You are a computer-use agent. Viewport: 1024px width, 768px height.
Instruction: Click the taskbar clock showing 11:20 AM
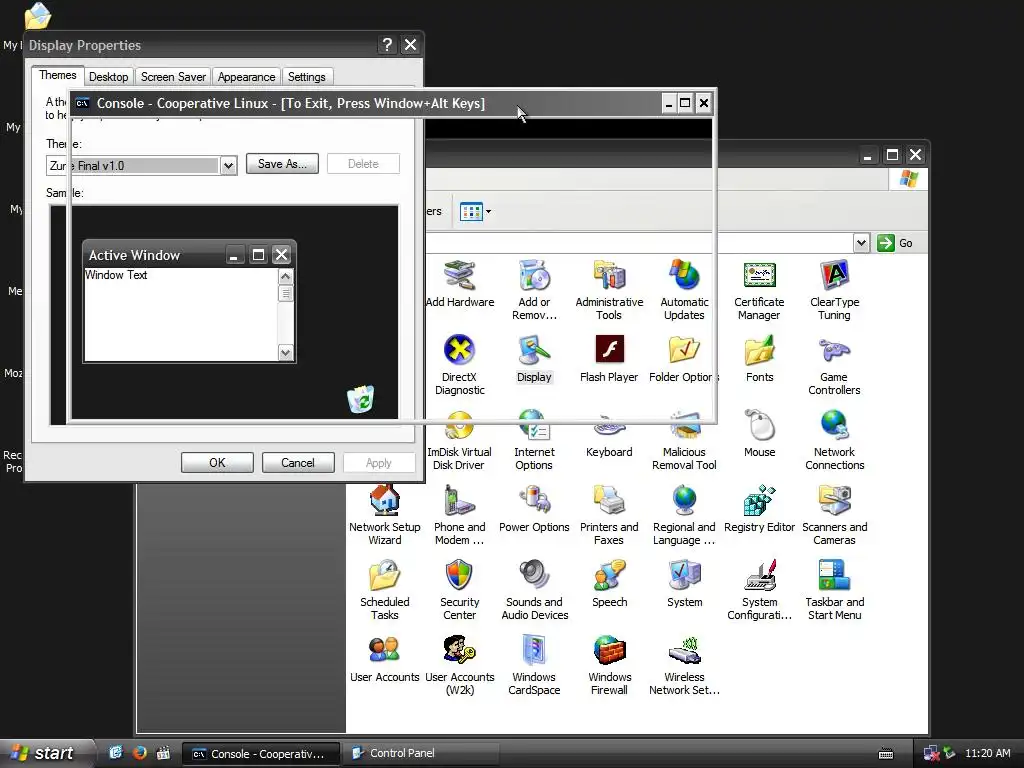point(987,753)
